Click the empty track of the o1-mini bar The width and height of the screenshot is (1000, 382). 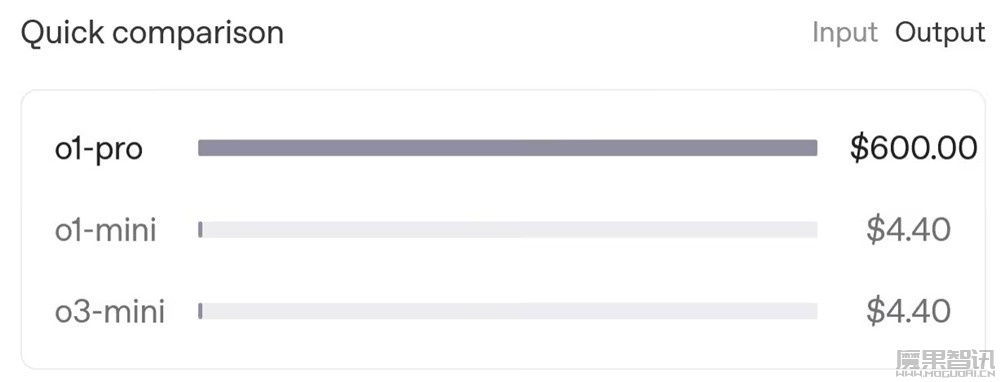510,230
